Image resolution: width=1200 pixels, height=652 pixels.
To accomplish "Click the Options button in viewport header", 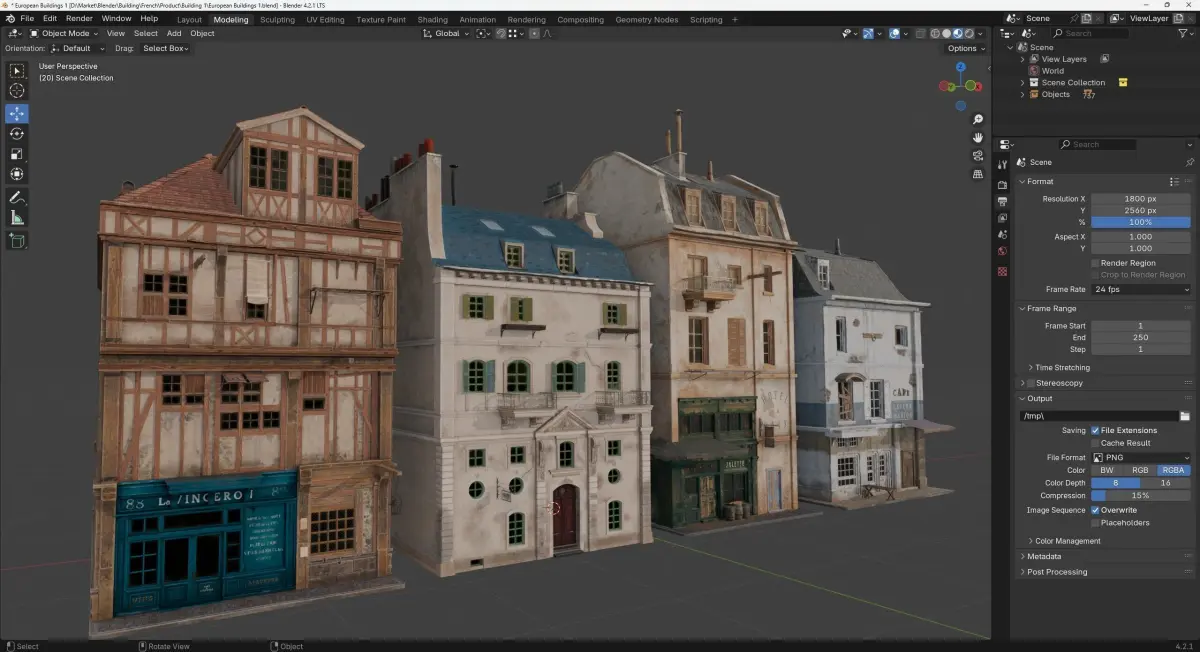I will (965, 48).
